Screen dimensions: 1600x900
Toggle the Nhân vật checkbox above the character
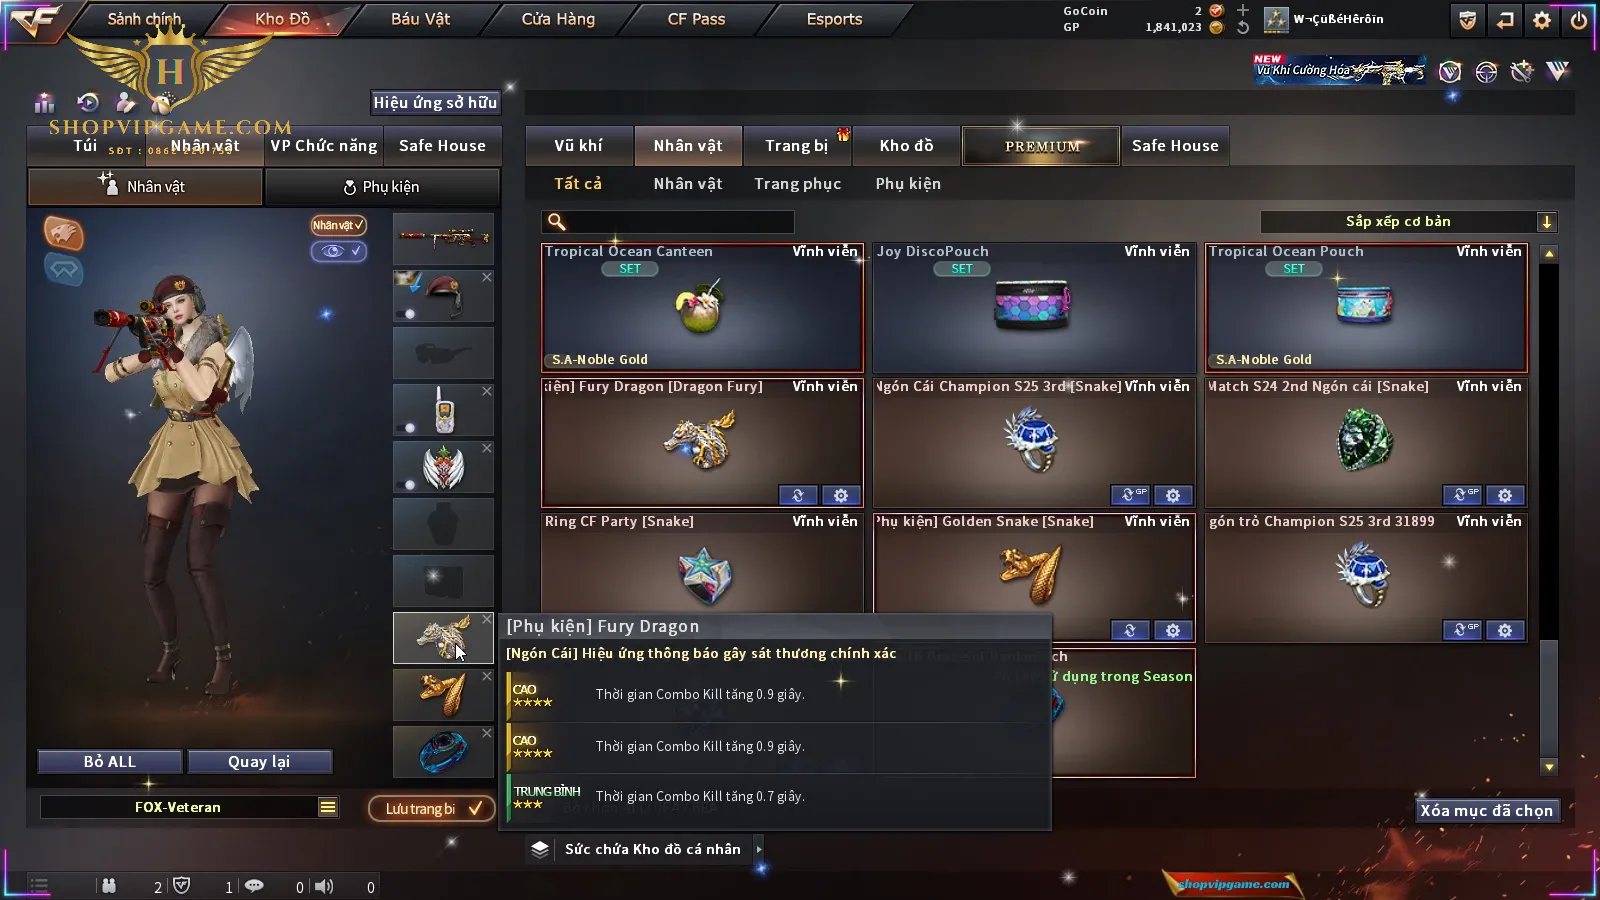click(x=339, y=225)
